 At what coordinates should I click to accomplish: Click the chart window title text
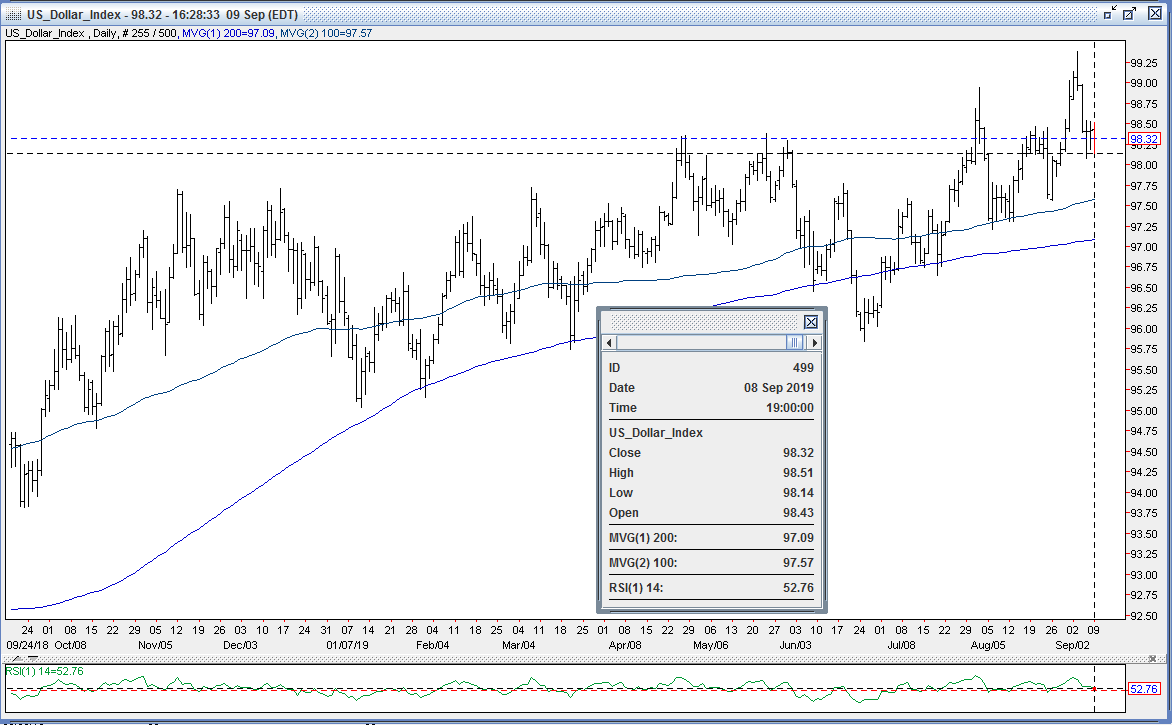(x=162, y=14)
